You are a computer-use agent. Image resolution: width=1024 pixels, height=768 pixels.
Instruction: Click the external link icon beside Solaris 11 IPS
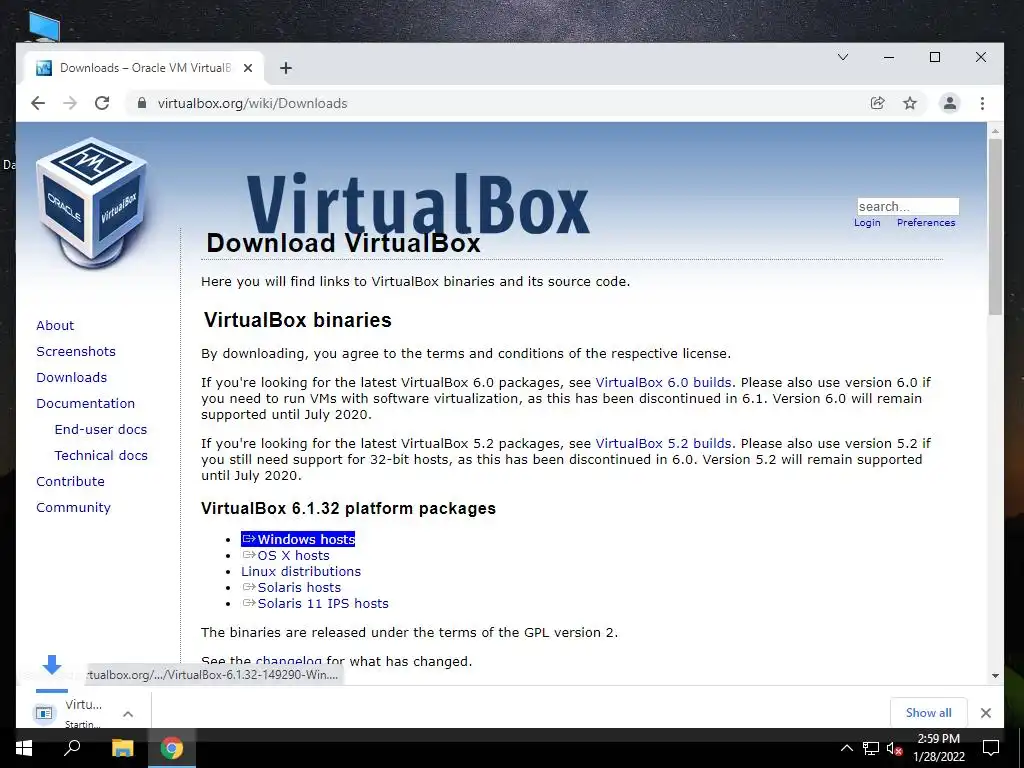[x=249, y=603]
